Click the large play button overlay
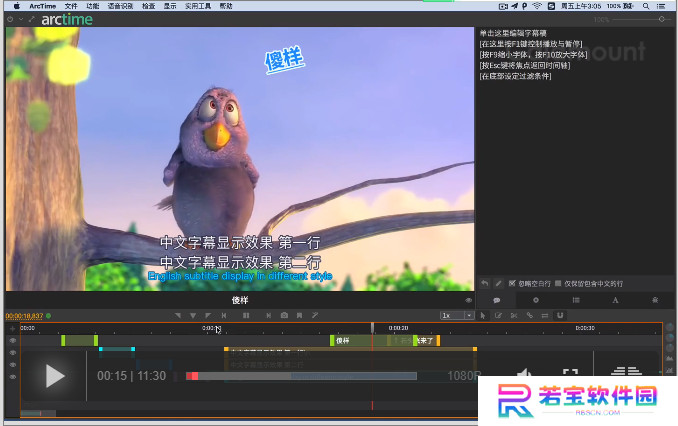678x426 pixels. (x=55, y=375)
